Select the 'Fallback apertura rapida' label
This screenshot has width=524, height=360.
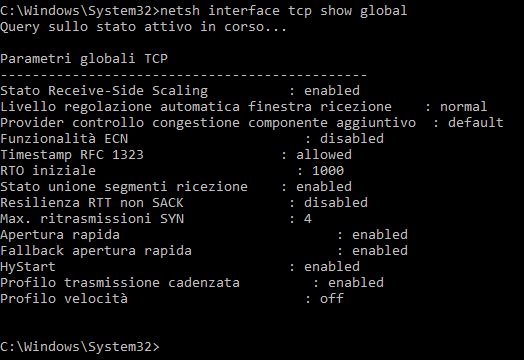96,251
